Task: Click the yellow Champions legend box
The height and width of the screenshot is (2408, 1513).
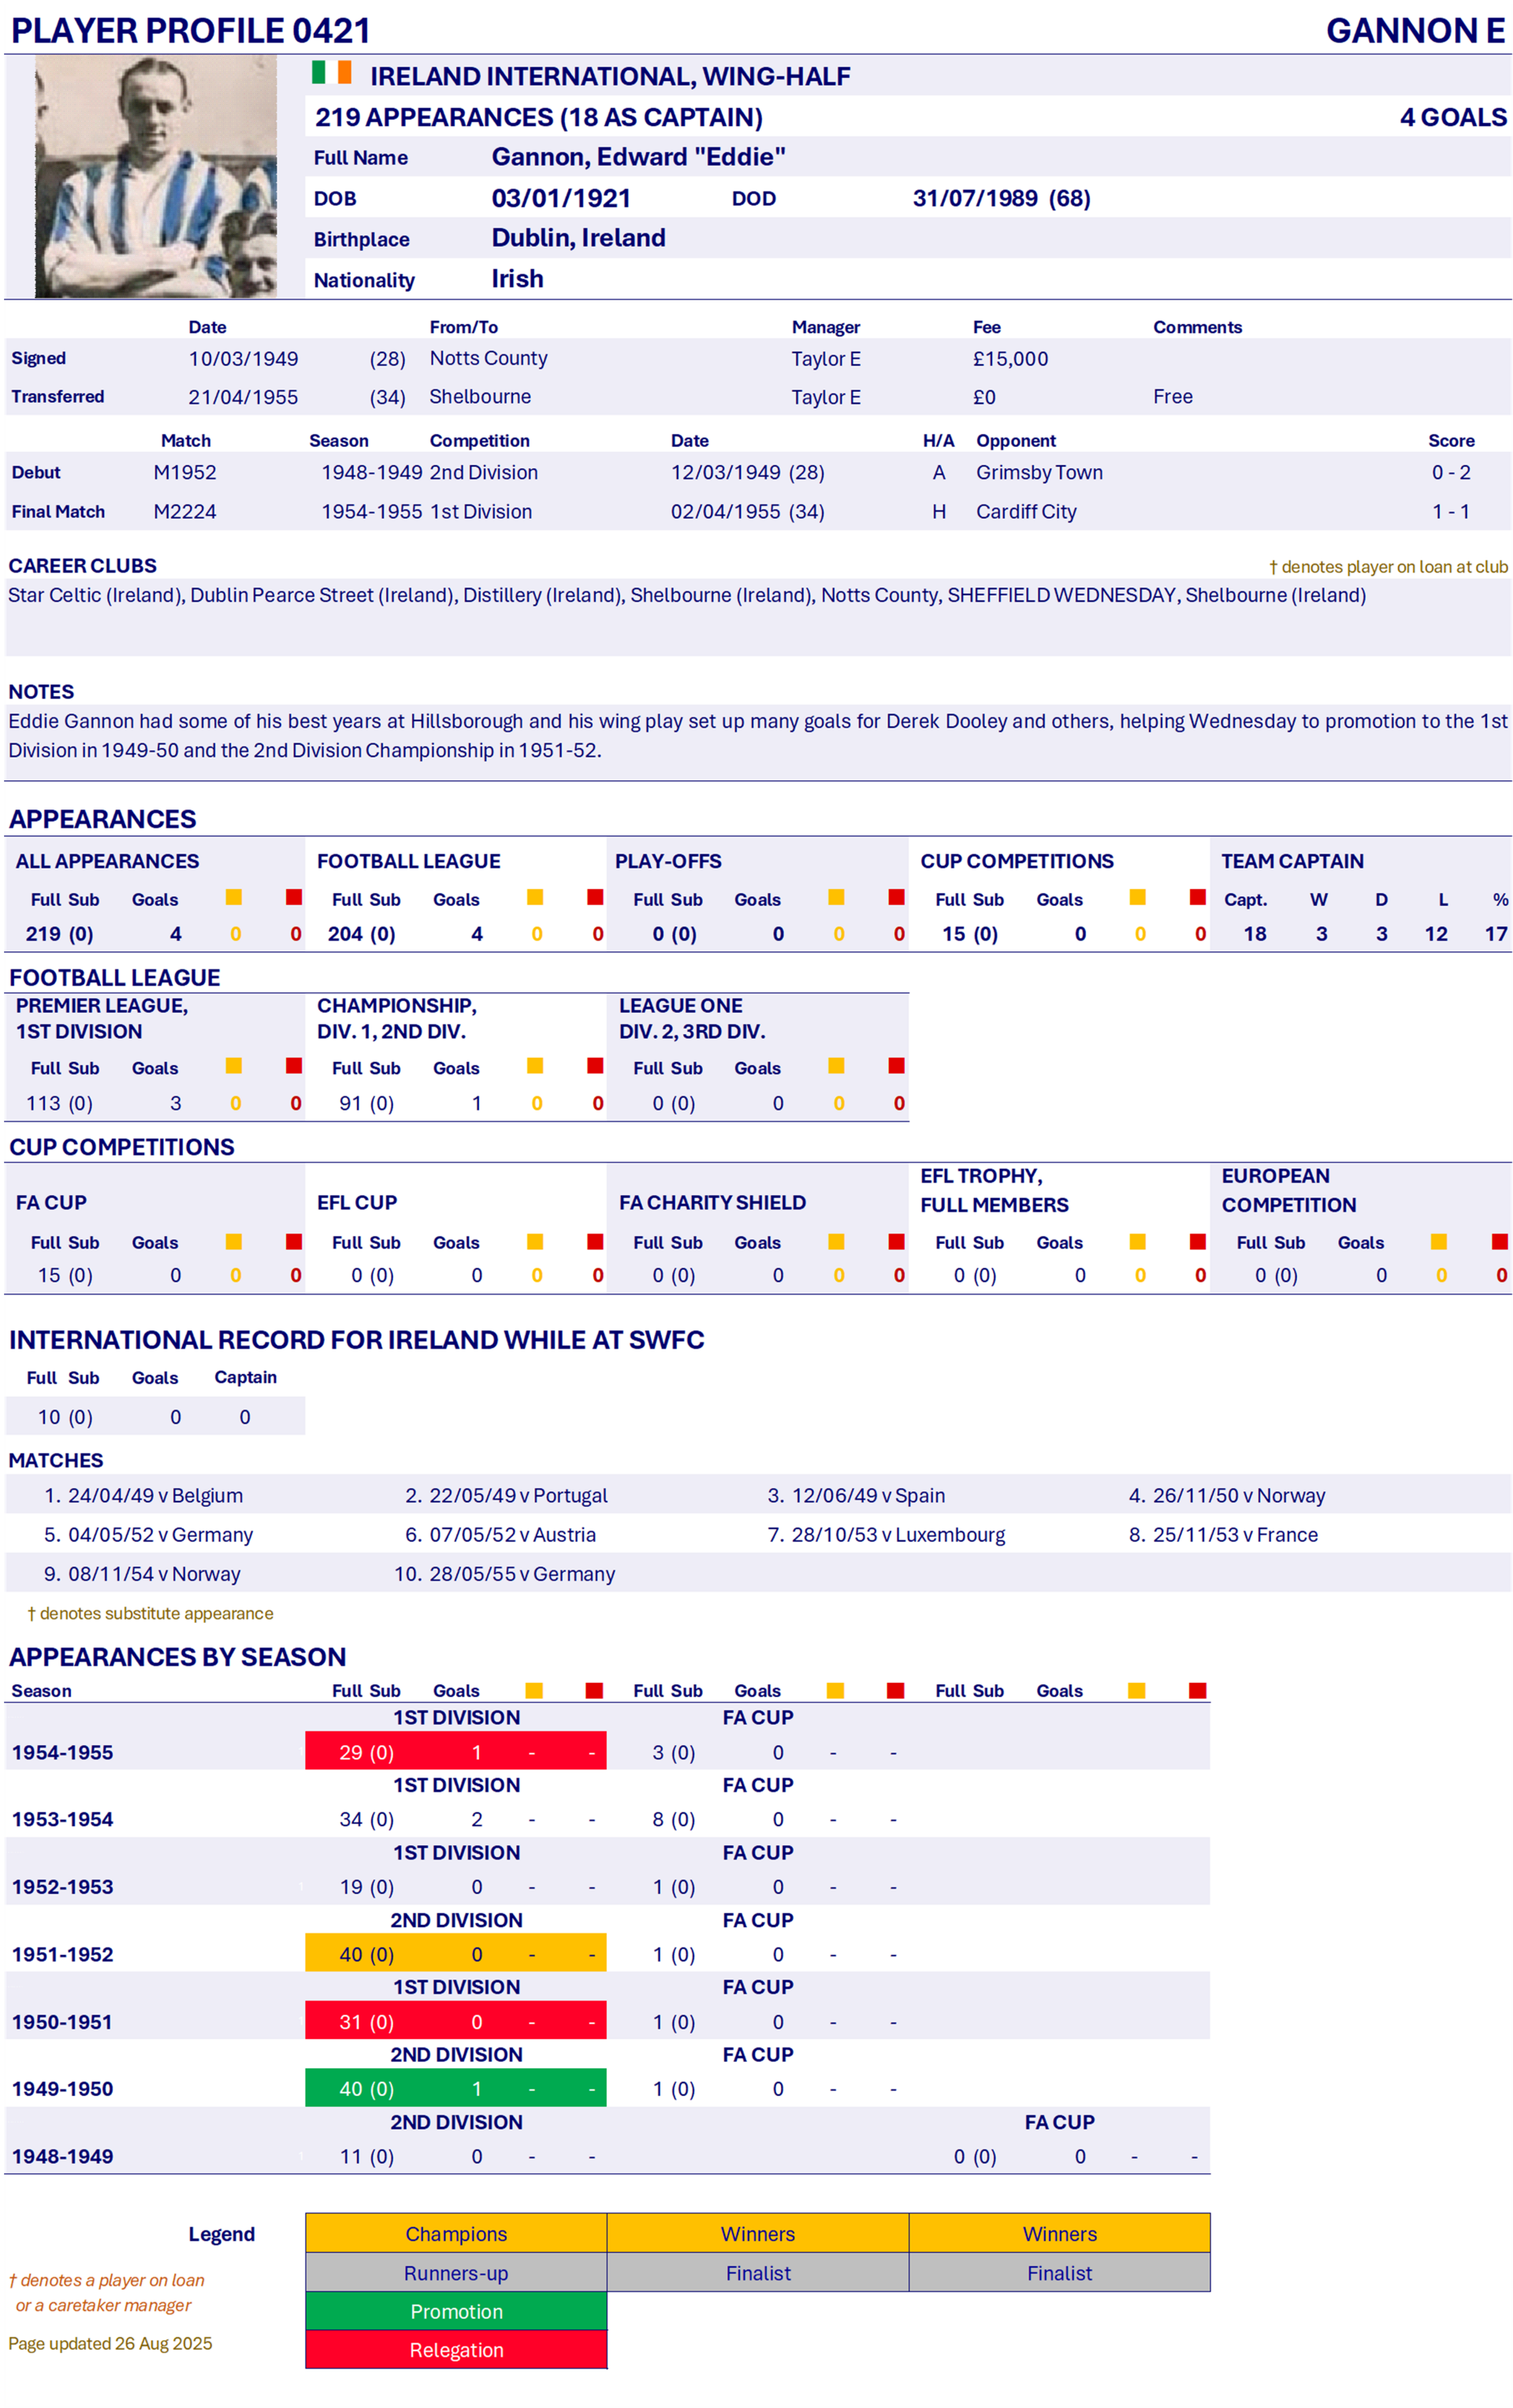Action: point(456,2233)
